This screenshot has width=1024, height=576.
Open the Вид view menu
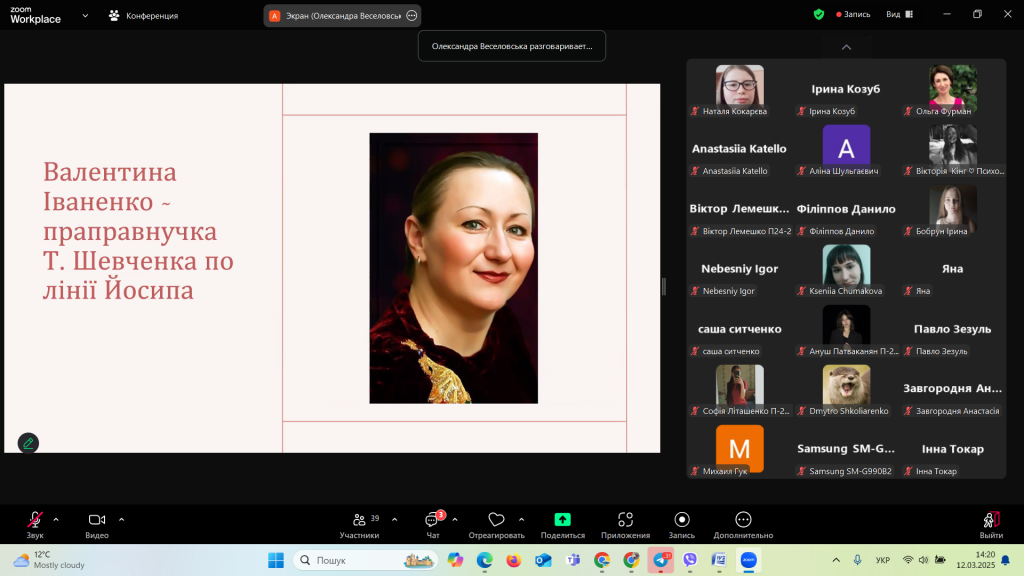[x=898, y=15]
